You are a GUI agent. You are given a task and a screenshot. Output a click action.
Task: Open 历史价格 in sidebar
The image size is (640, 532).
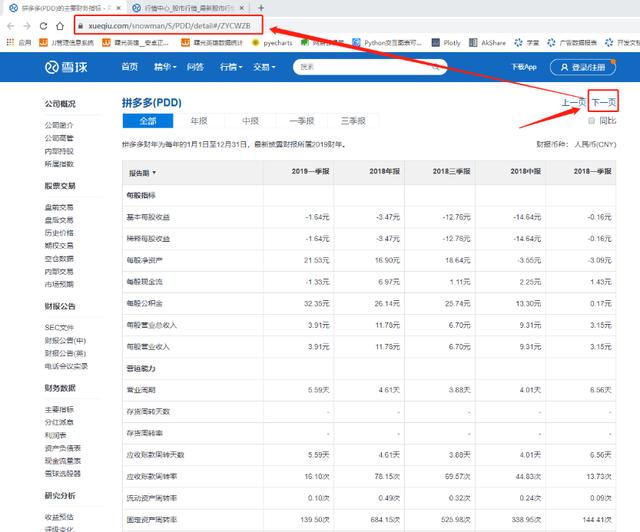pos(59,233)
